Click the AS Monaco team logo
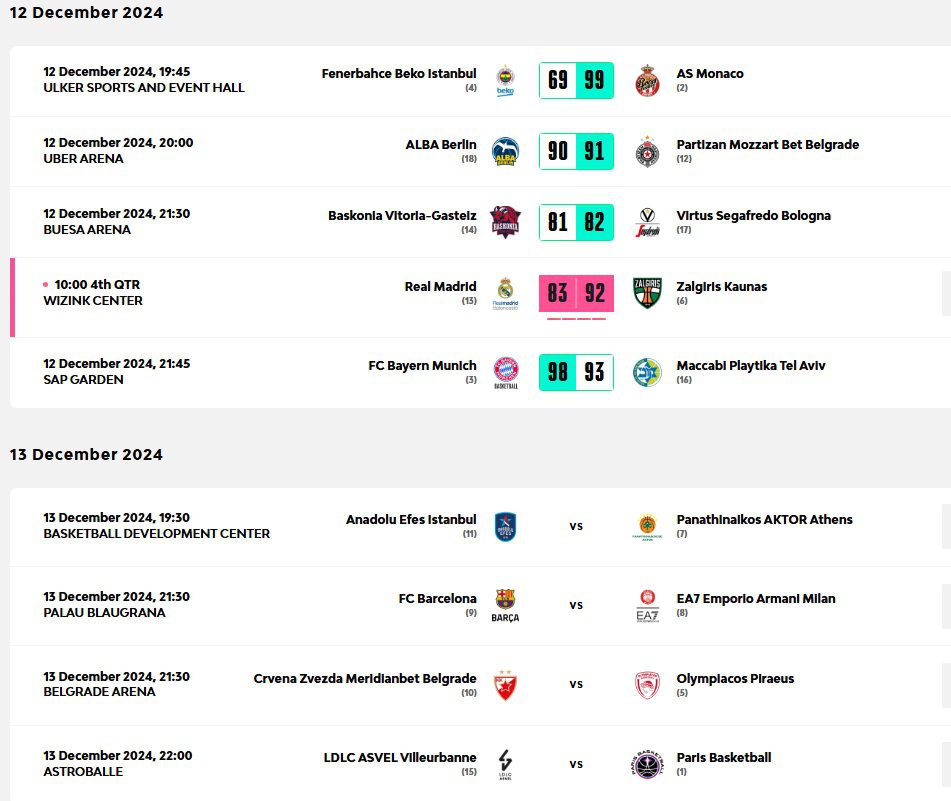This screenshot has height=801, width=951. 647,80
